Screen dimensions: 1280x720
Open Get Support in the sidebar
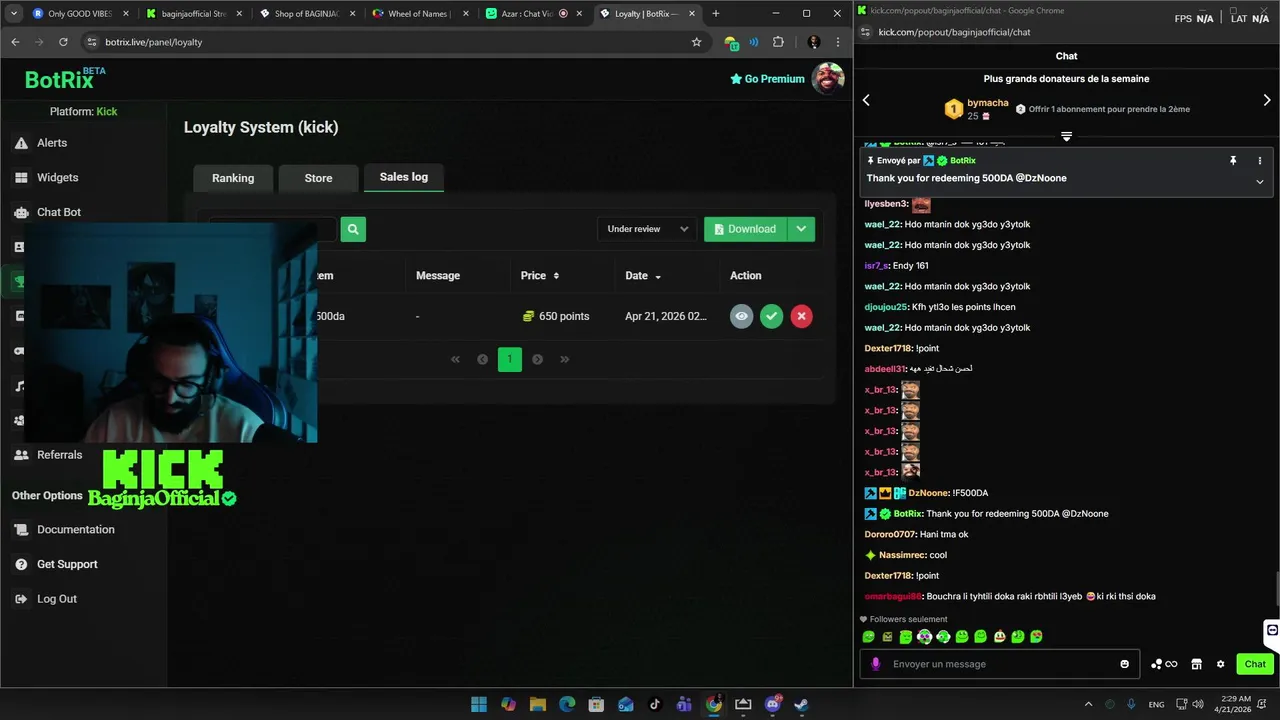click(56, 564)
